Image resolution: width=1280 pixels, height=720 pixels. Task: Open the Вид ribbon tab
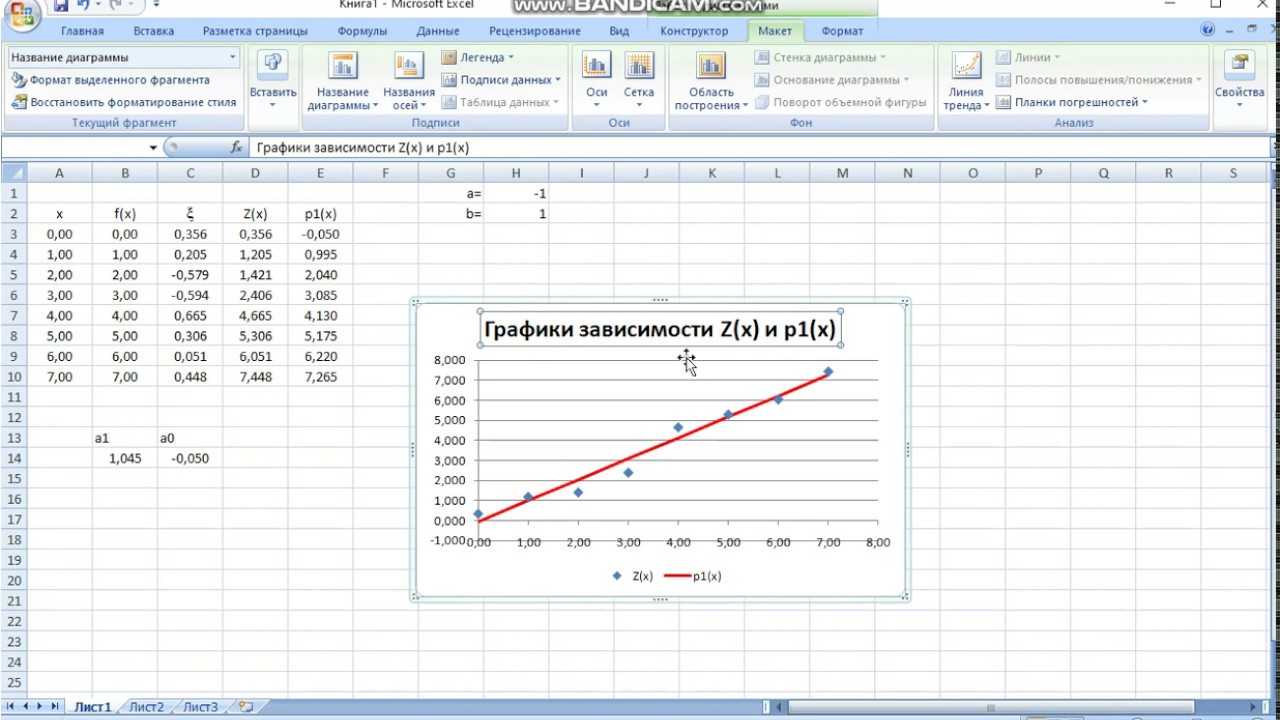tap(619, 31)
